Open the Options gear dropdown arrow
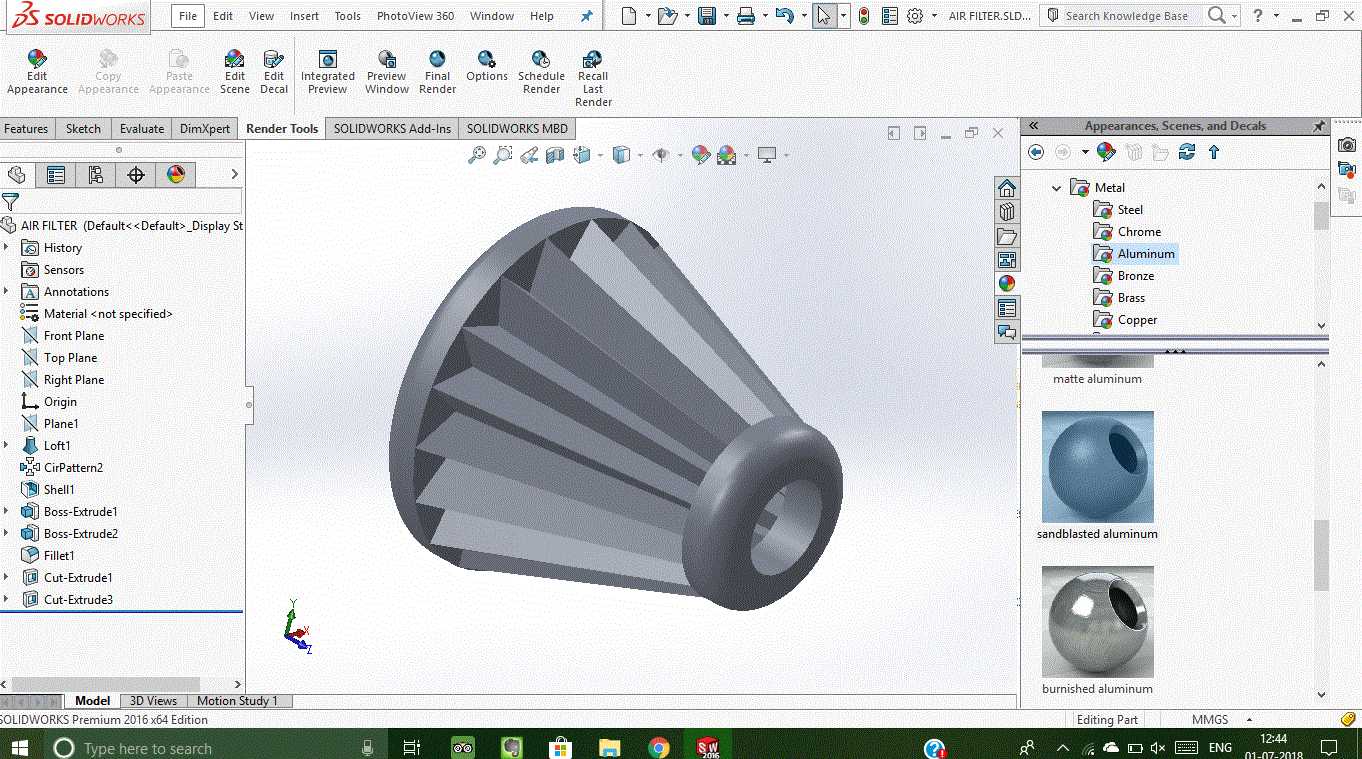 [934, 16]
